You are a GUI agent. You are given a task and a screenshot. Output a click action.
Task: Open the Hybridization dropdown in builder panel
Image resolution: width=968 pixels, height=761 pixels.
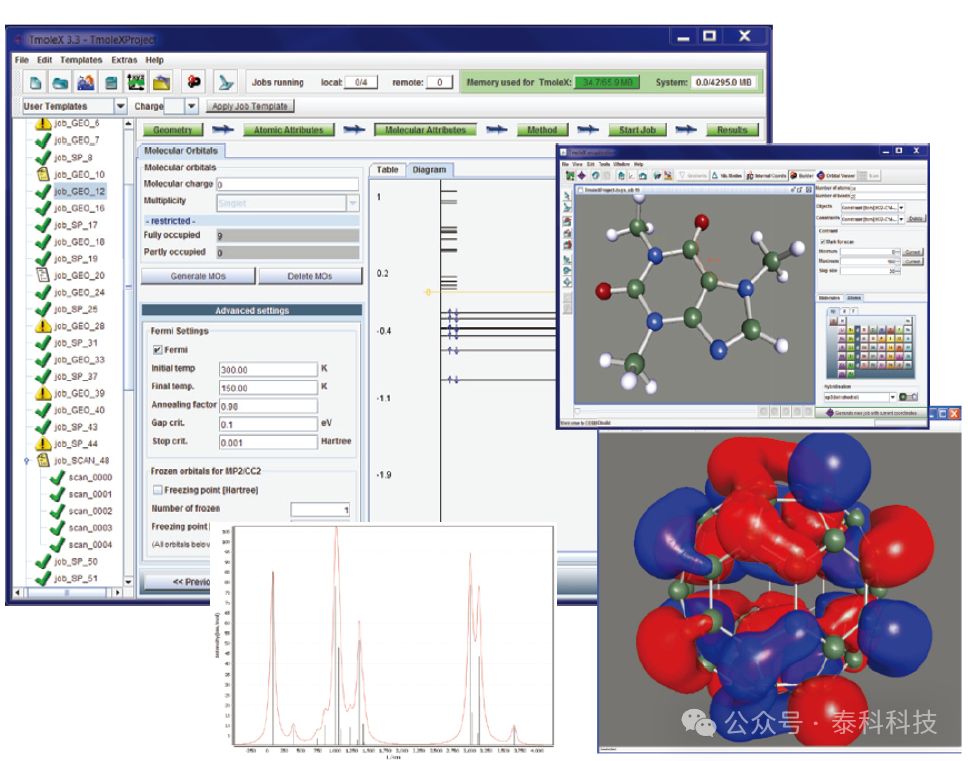click(x=893, y=397)
